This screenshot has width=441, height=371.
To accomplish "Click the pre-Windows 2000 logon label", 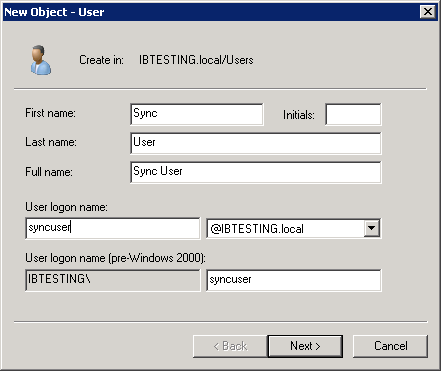I will click(x=116, y=258).
